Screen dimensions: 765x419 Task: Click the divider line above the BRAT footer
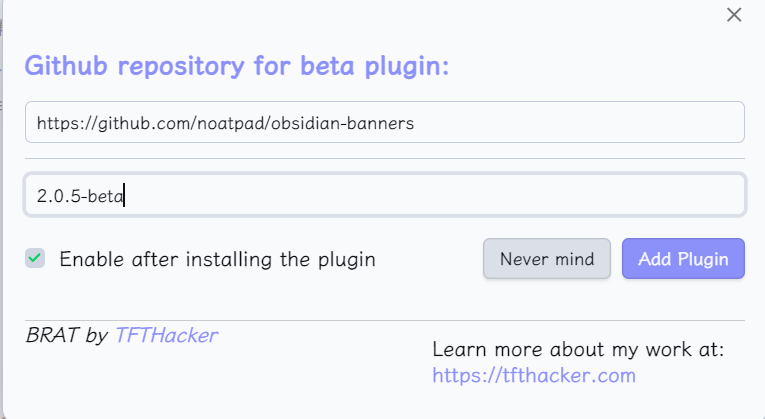pyautogui.click(x=385, y=320)
